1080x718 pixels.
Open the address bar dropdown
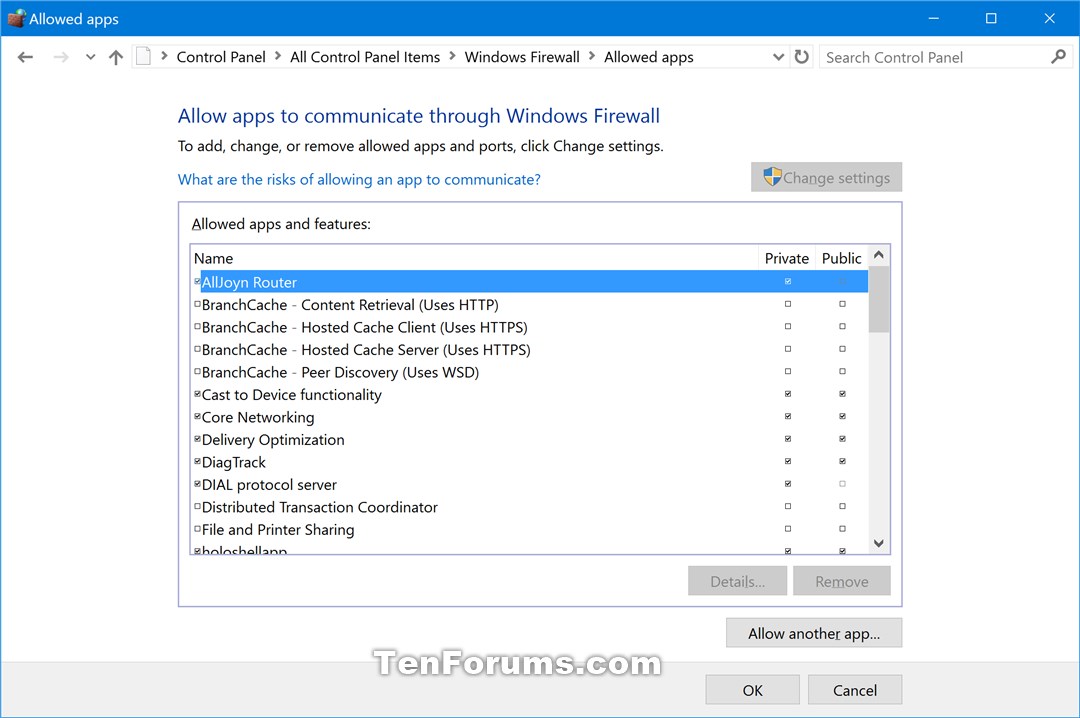(778, 57)
